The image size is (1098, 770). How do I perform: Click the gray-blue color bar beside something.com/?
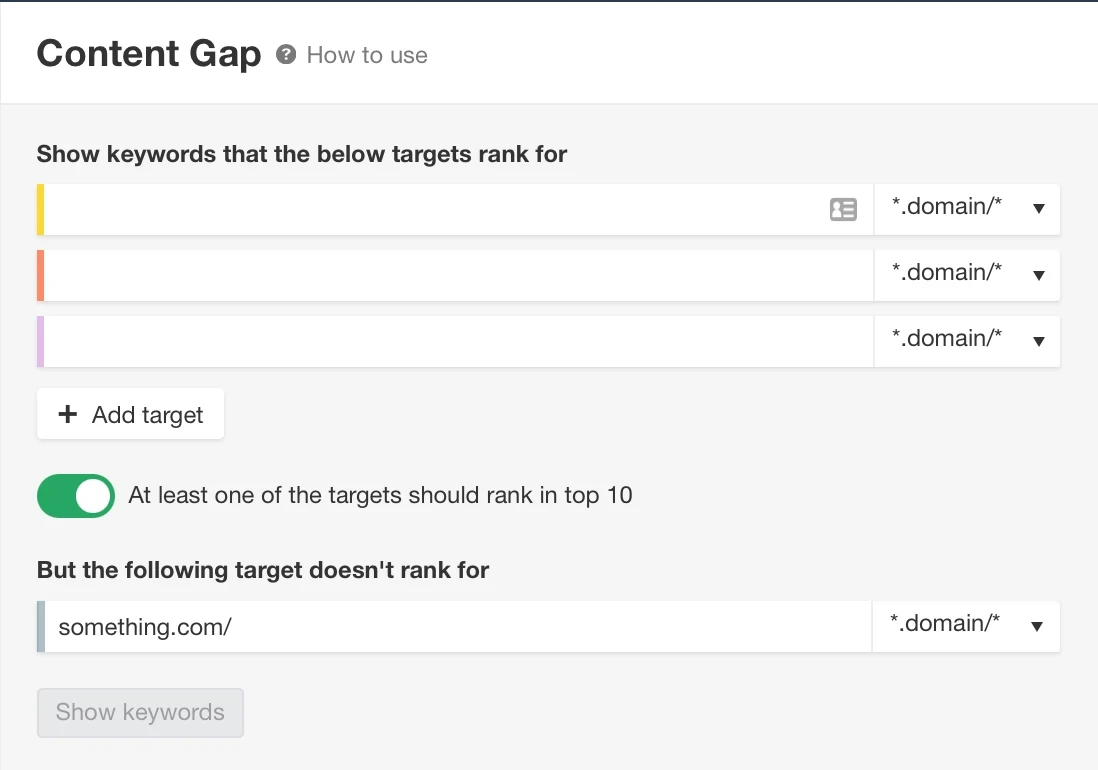coord(41,626)
